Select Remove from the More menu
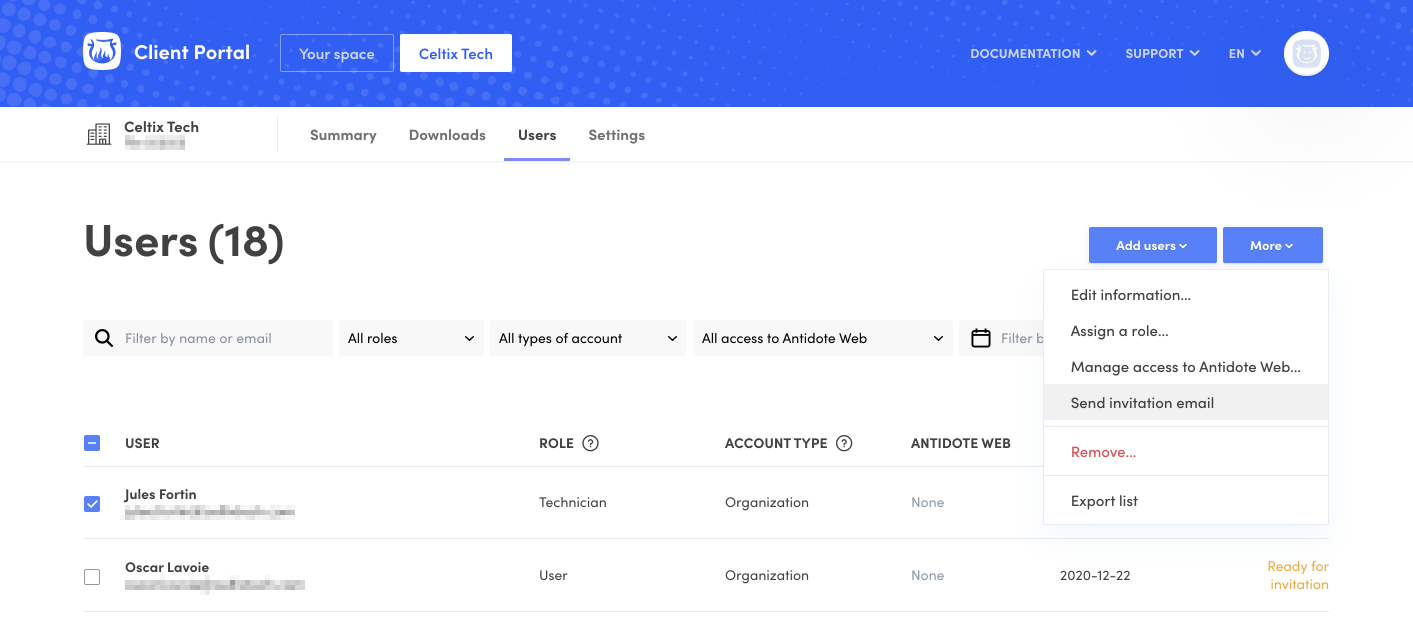Screen dimensions: 1413x622 (1186, 452)
